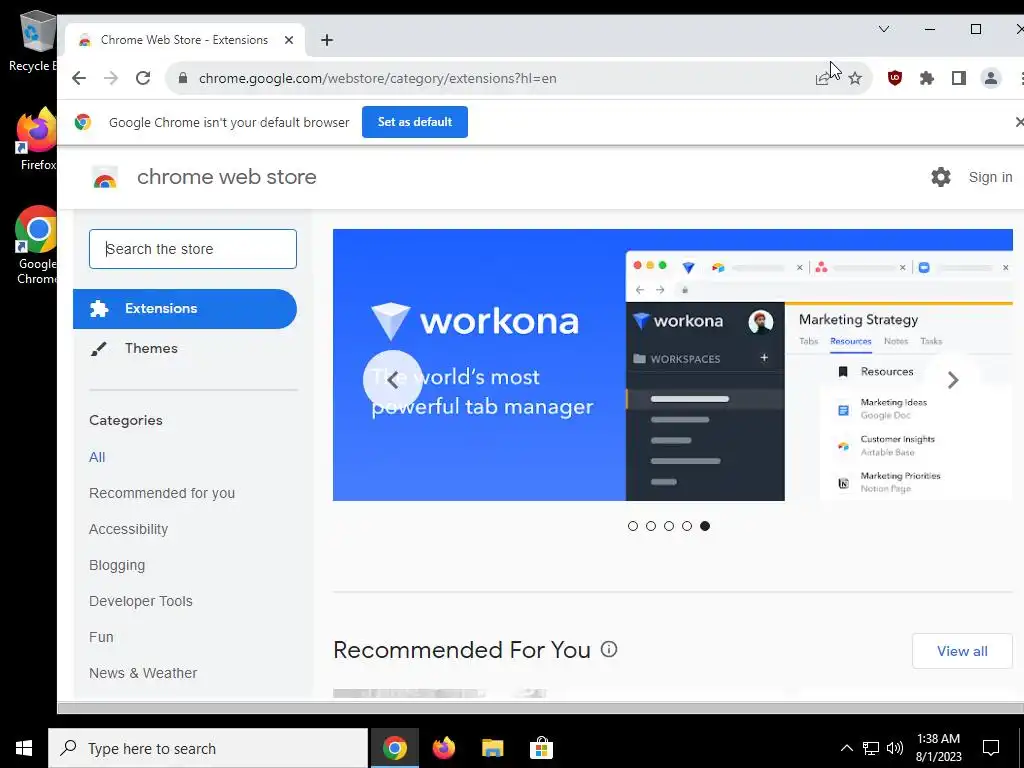1024x768 pixels.
Task: Choose Developer Tools category
Action: click(x=140, y=601)
